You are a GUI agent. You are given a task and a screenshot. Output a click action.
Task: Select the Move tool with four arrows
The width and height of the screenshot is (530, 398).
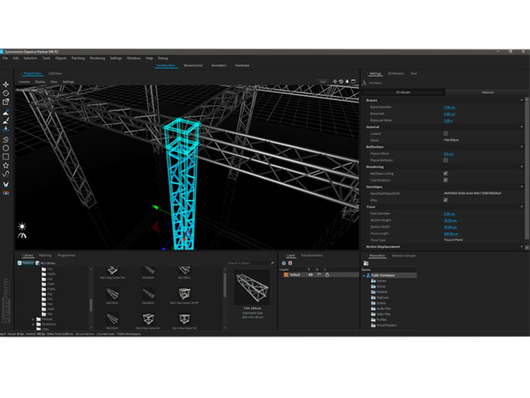[6, 84]
